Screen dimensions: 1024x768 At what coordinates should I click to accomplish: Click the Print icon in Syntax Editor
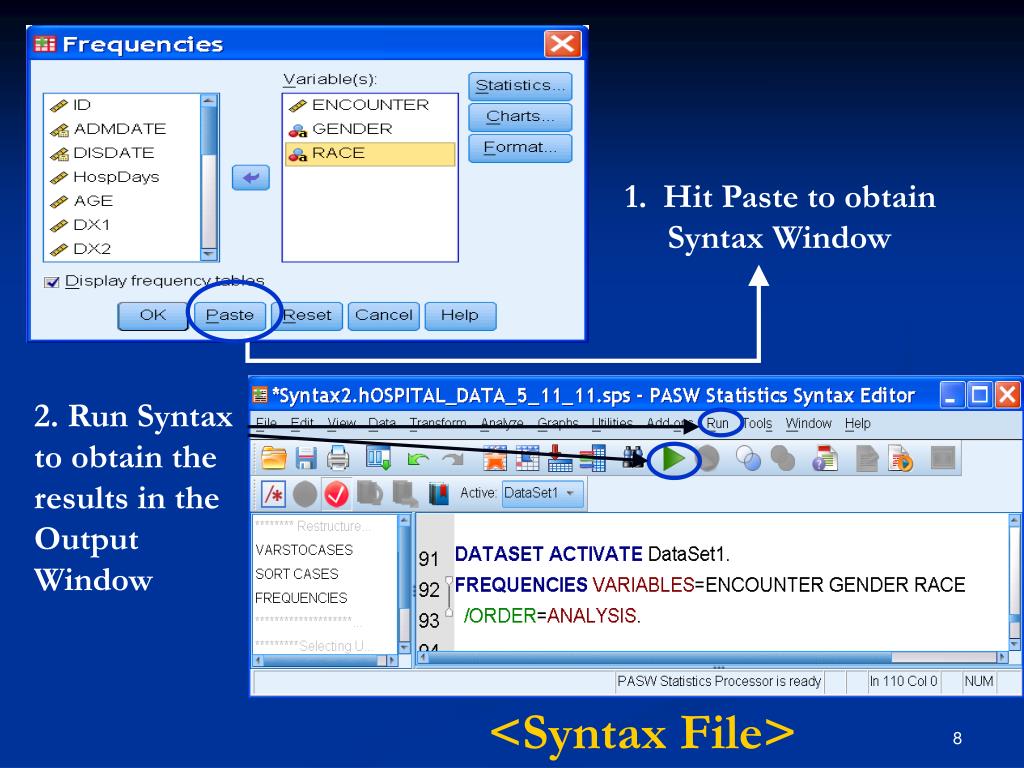click(x=338, y=458)
